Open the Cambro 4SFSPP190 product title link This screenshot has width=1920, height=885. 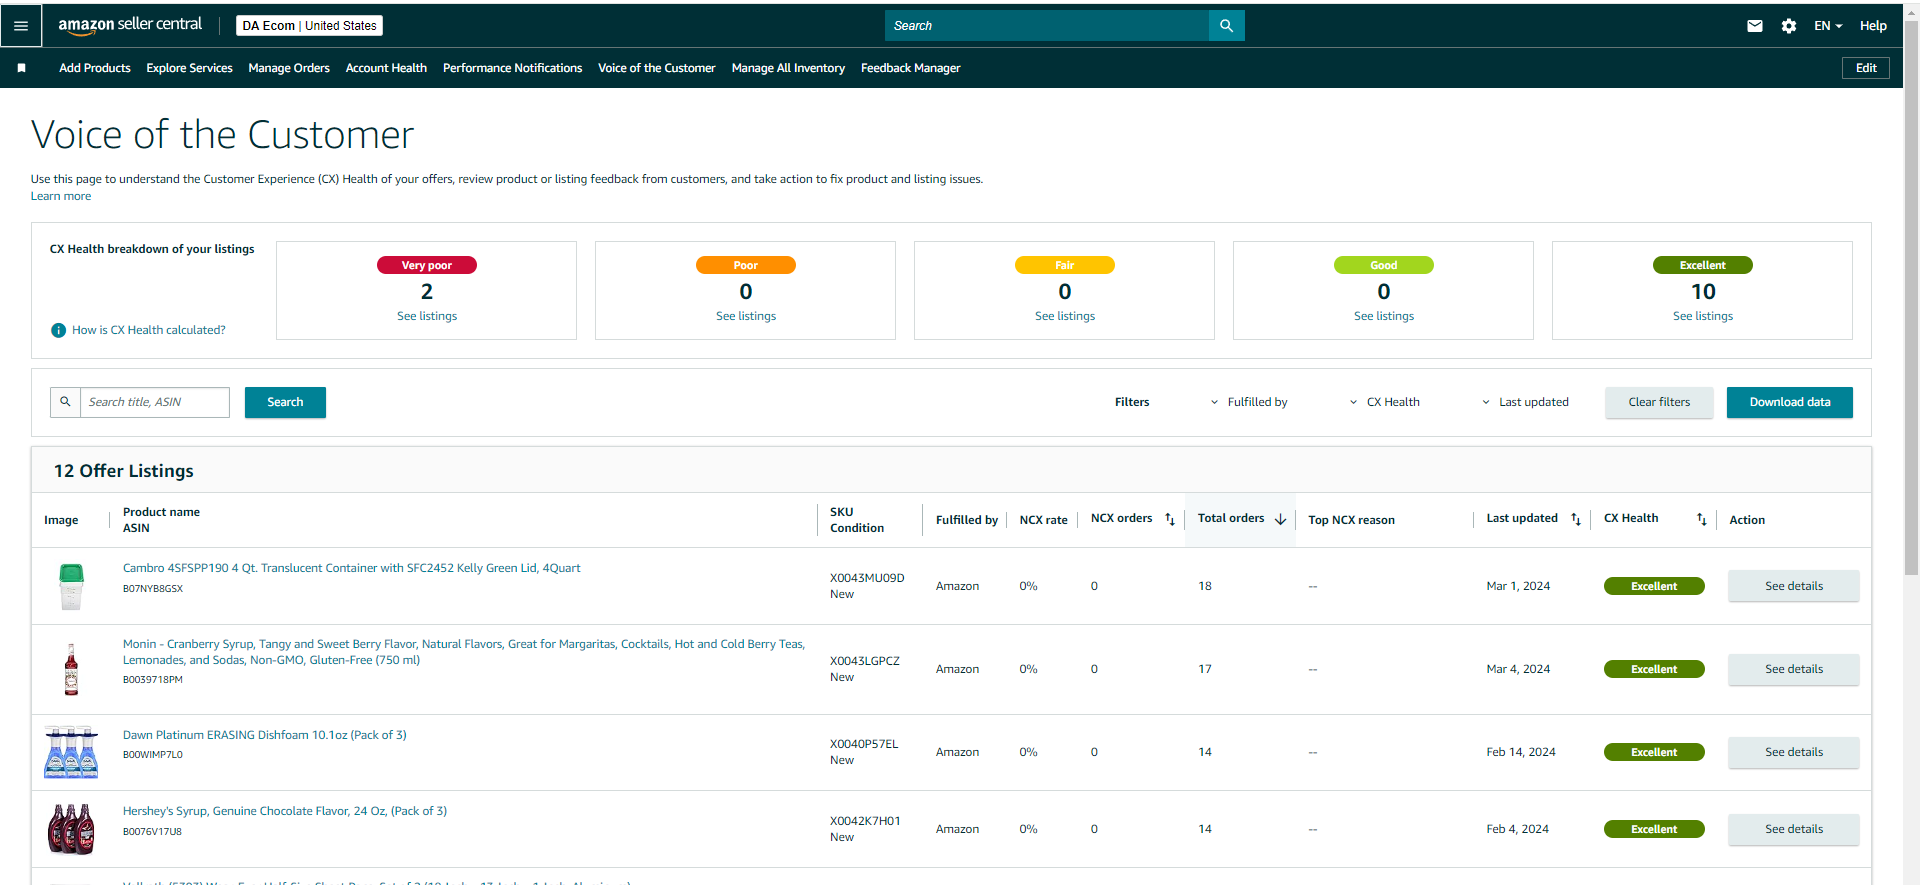click(x=352, y=568)
